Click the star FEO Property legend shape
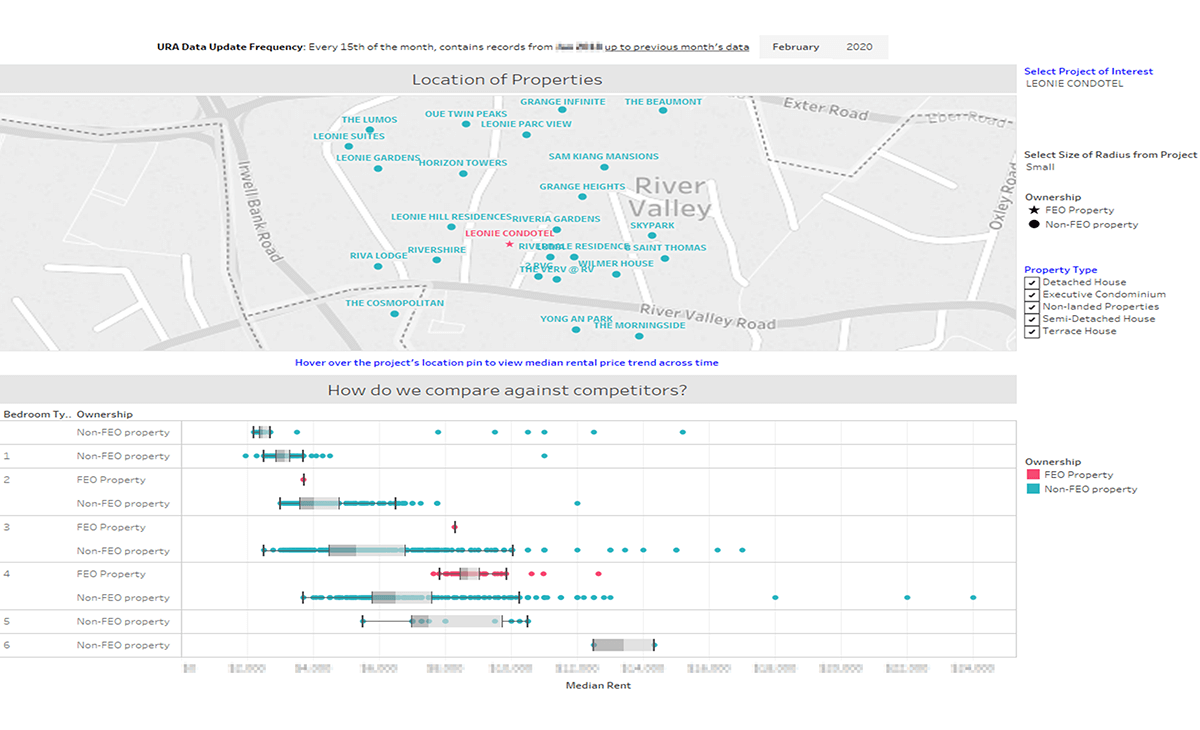Screen dimensions: 1200x730 pos(1034,211)
